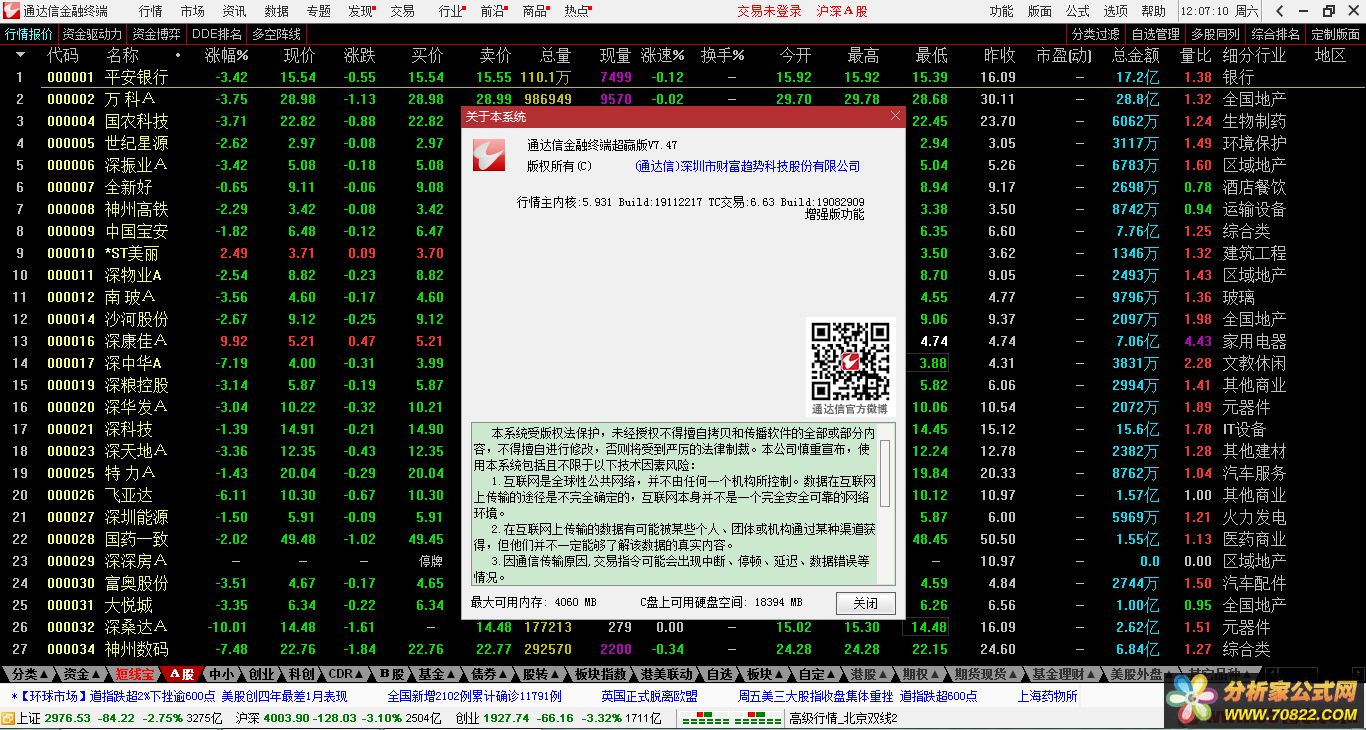The height and width of the screenshot is (730, 1366).
Task: Switch to the DDE排名 tab
Action: click(217, 34)
